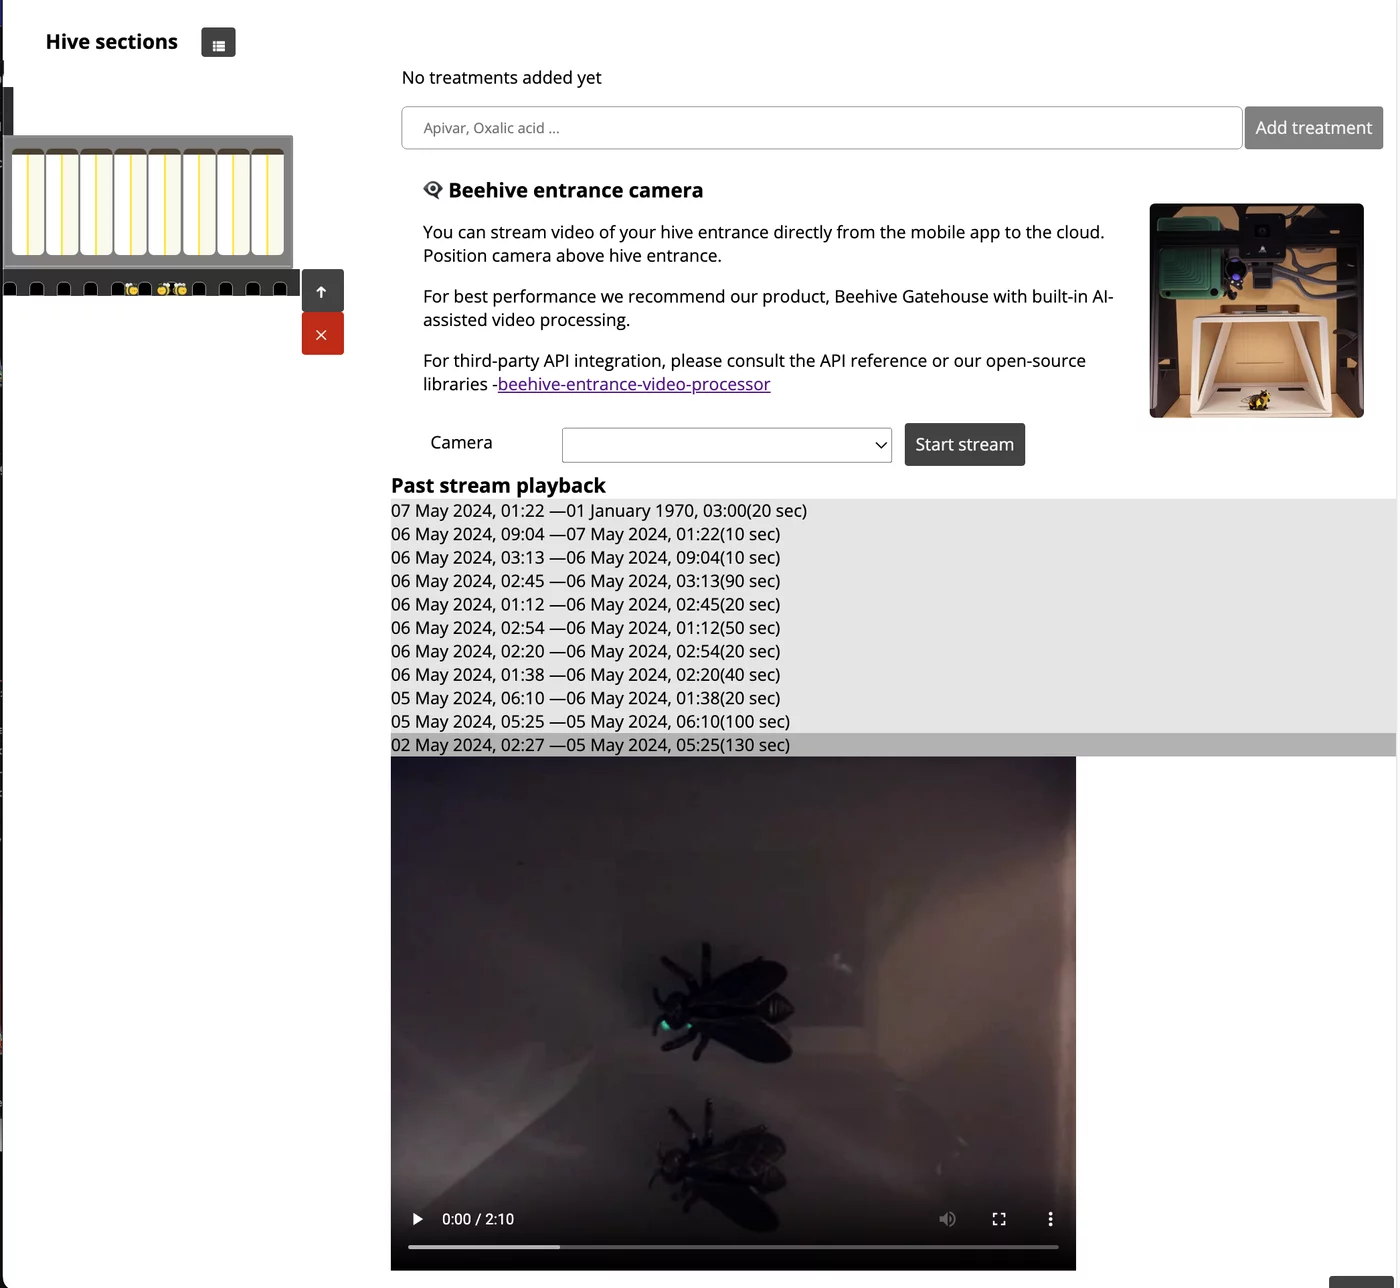This screenshot has width=1400, height=1288.
Task: Click the red X delete section button
Action: coord(322,334)
